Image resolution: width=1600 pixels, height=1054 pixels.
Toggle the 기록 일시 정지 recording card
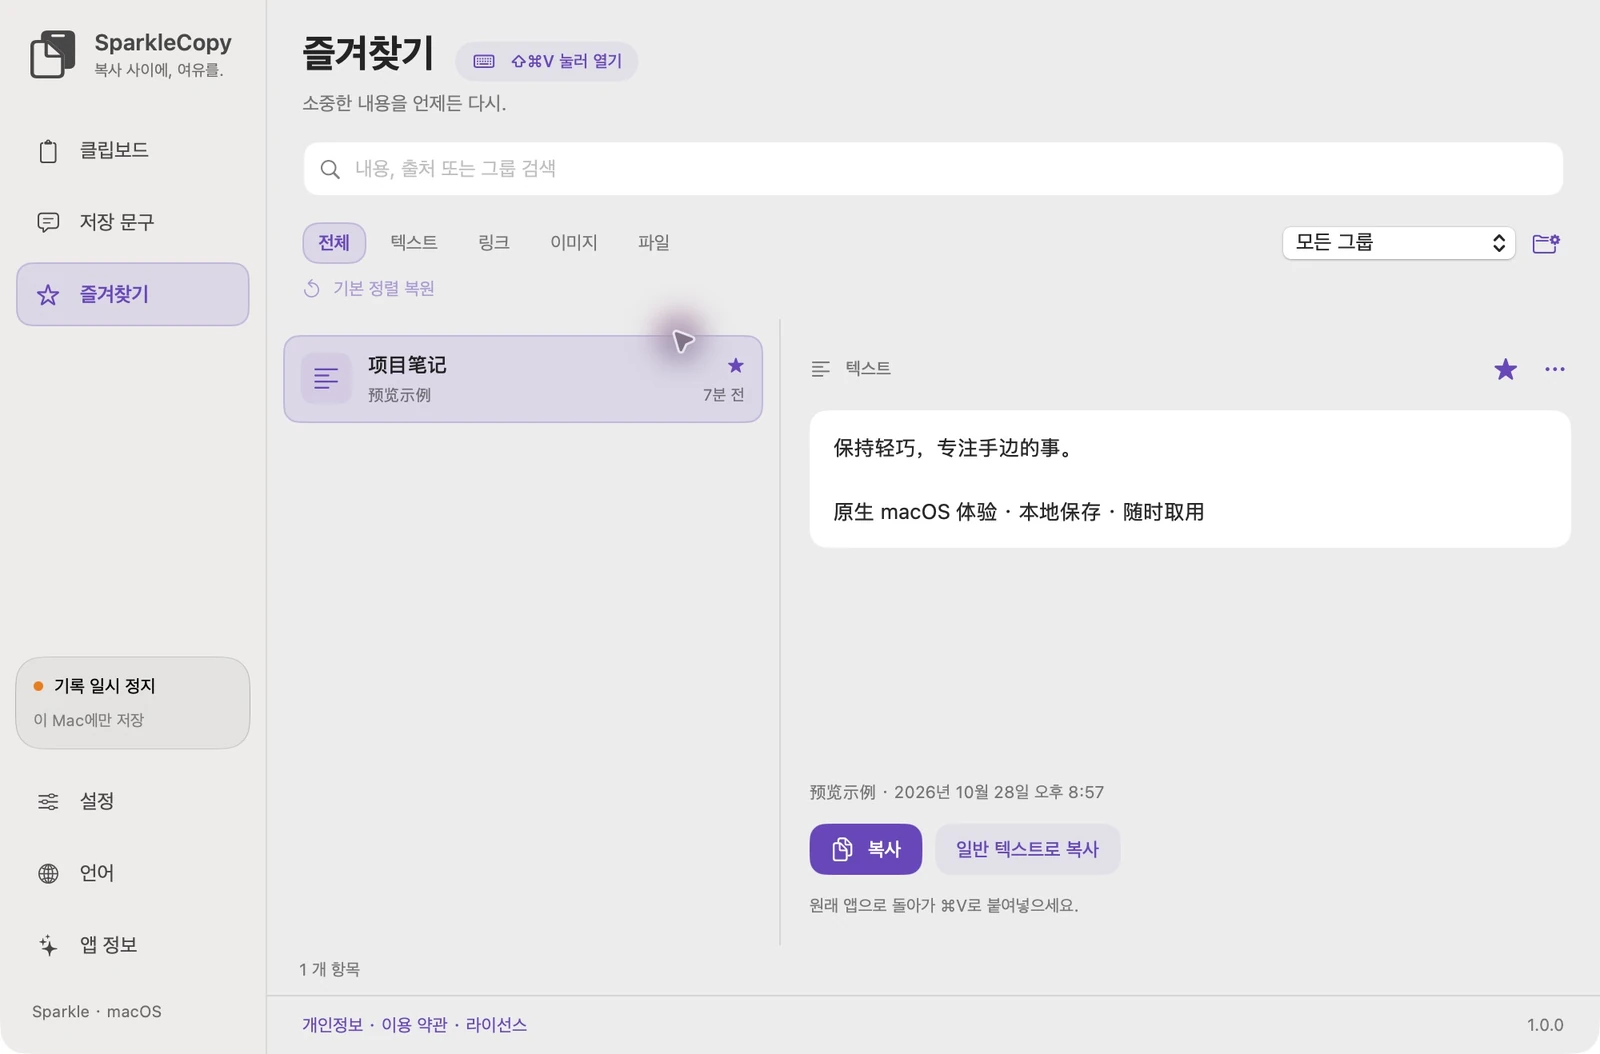[132, 703]
